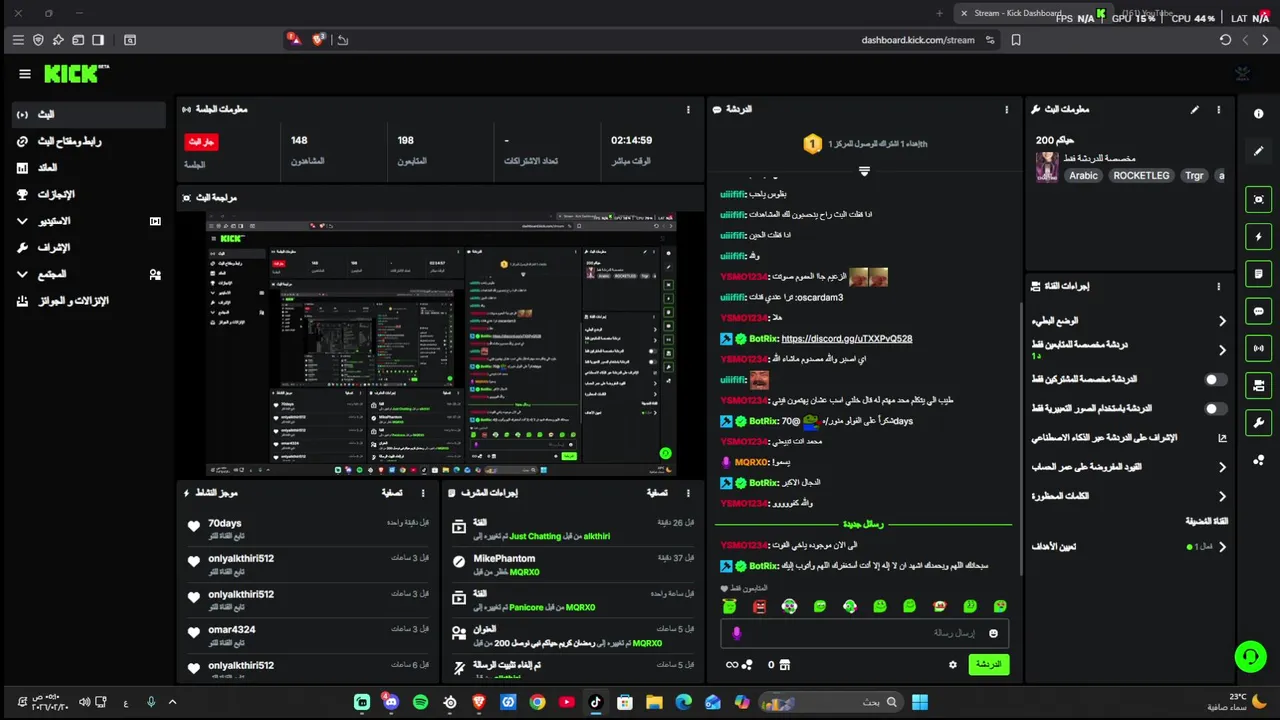Open the Kick hamburger menu

click(25, 74)
